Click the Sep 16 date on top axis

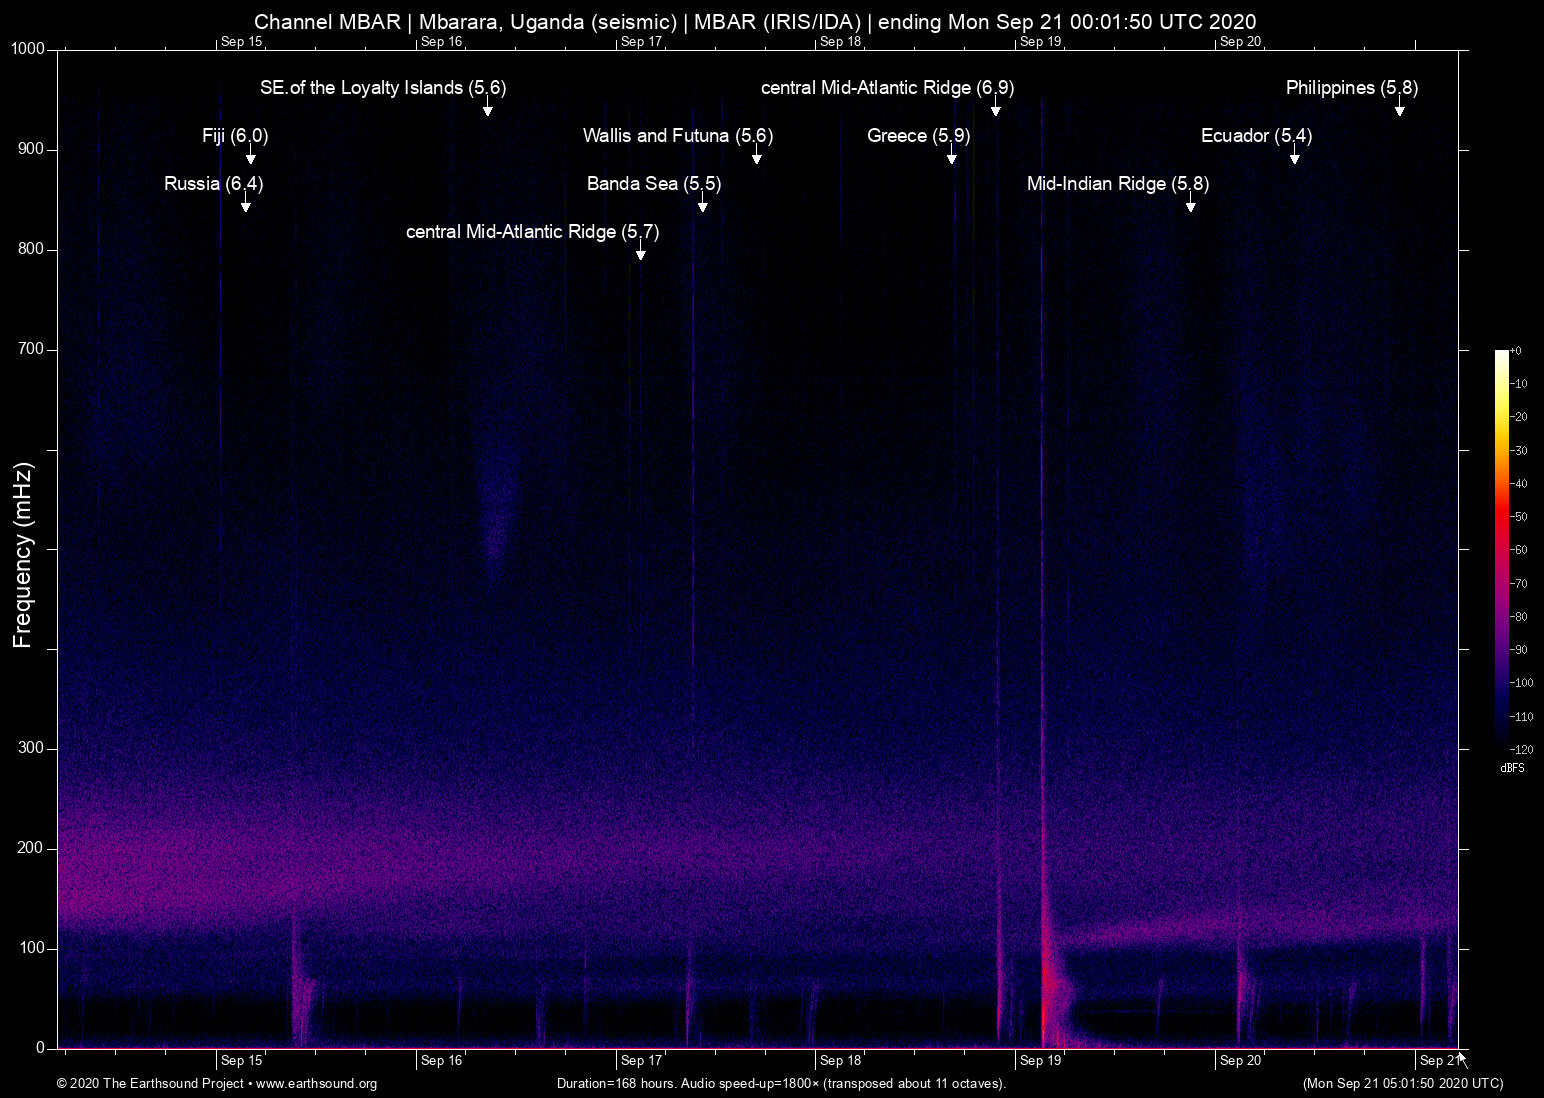441,42
